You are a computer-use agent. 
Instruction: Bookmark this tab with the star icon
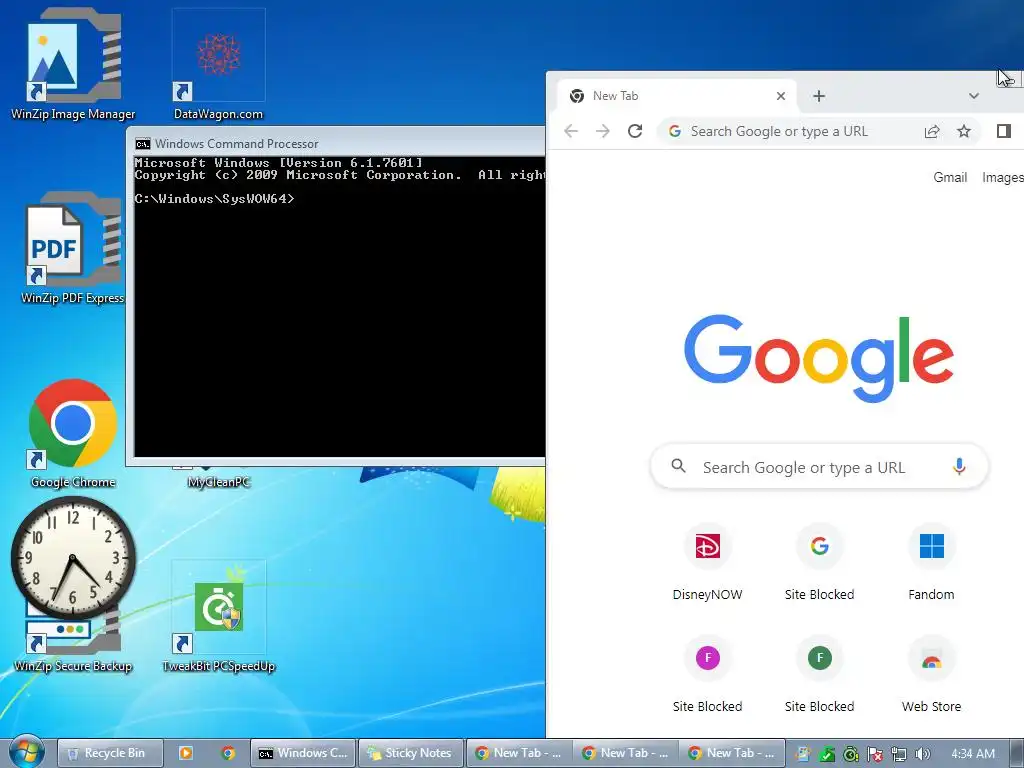pos(964,131)
